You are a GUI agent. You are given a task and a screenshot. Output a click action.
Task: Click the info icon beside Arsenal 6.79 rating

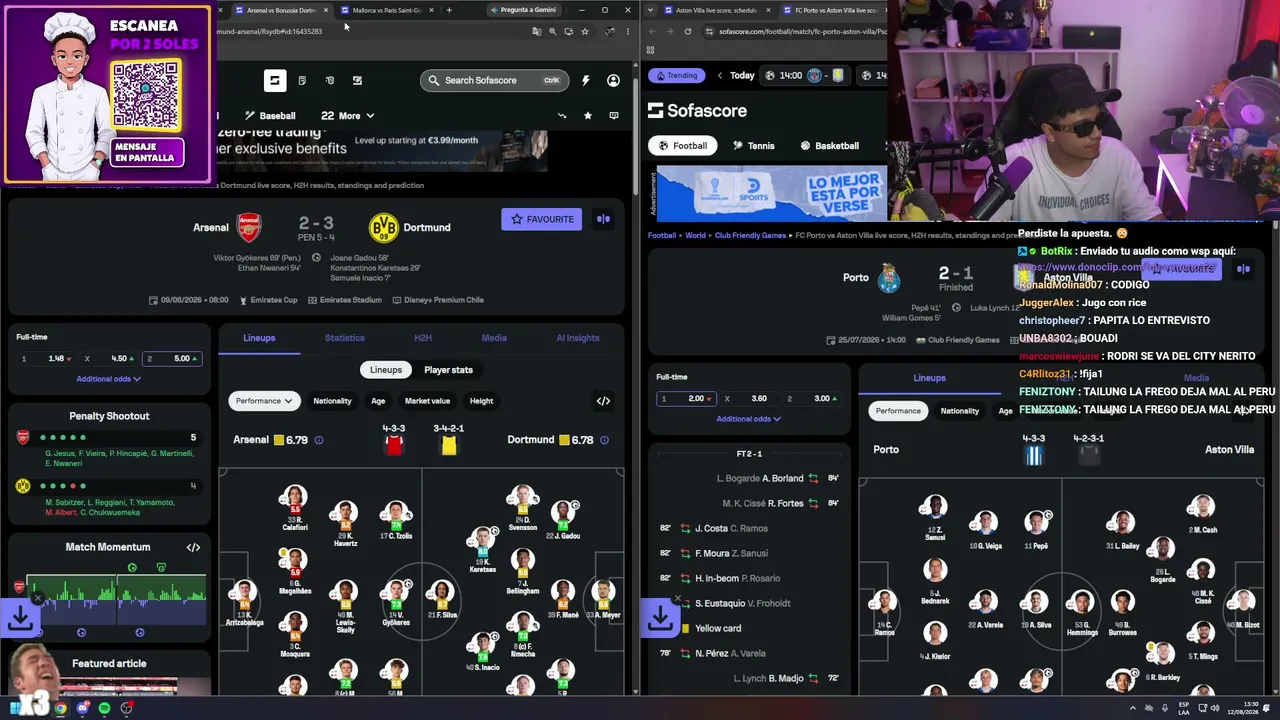(x=319, y=440)
